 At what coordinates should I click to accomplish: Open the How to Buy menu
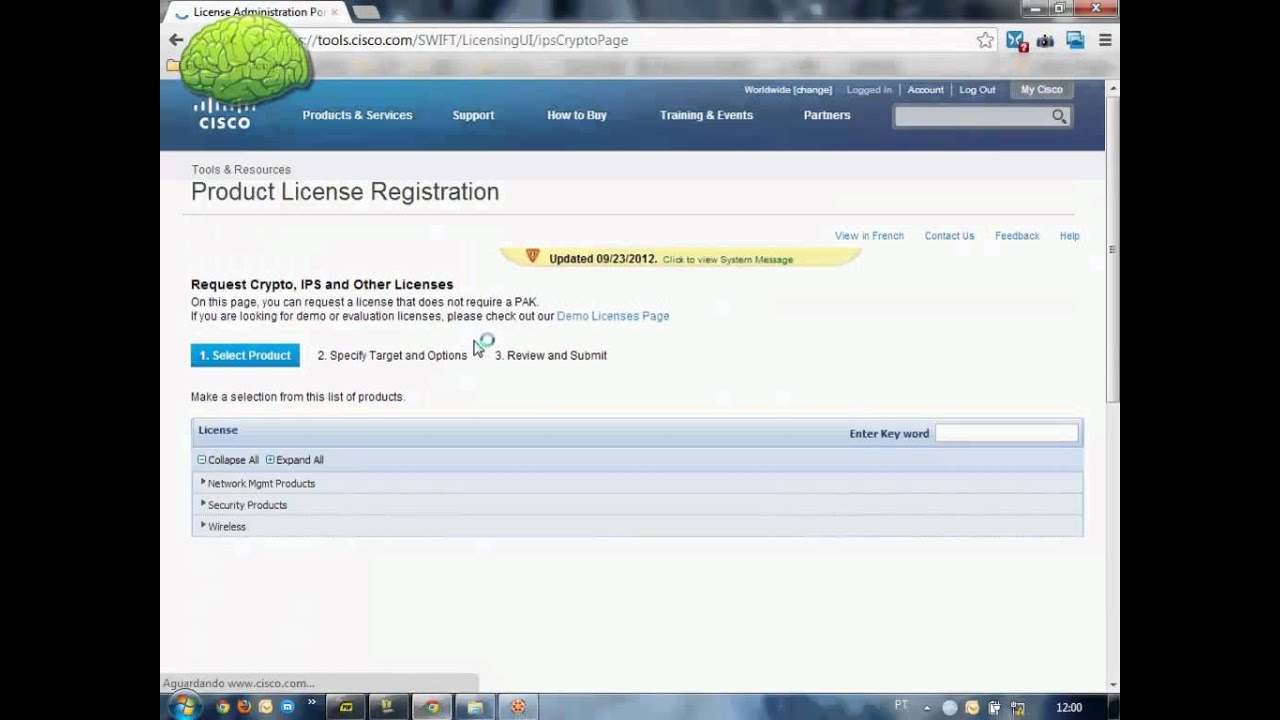577,115
